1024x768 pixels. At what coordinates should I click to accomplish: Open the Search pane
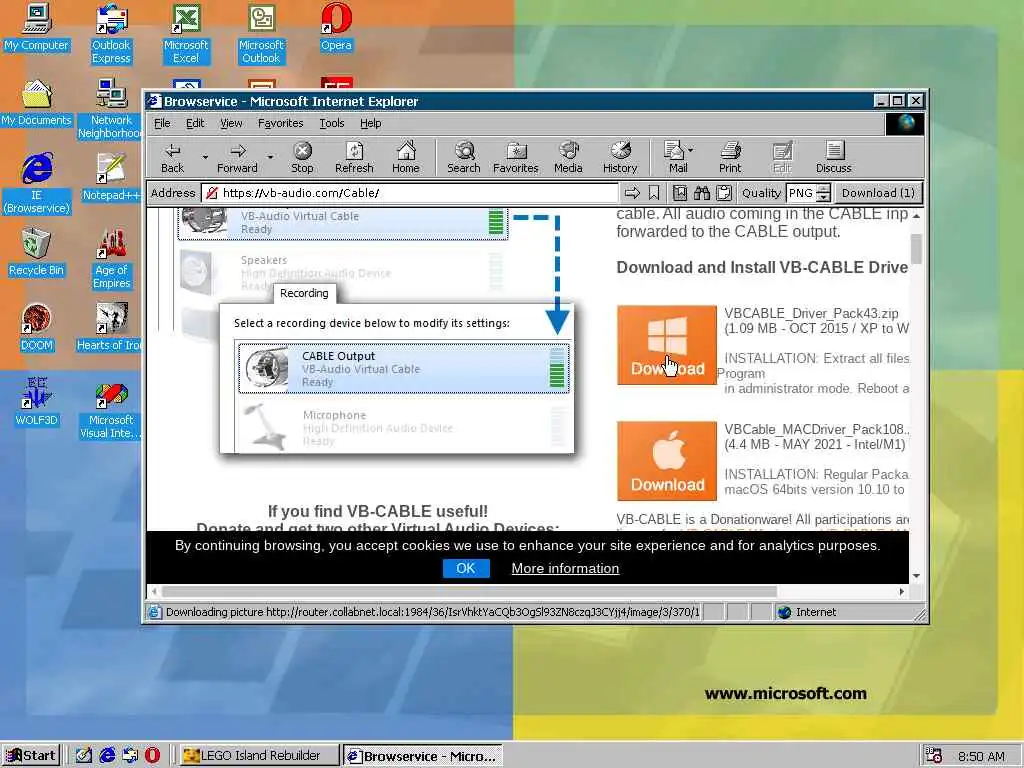464,157
